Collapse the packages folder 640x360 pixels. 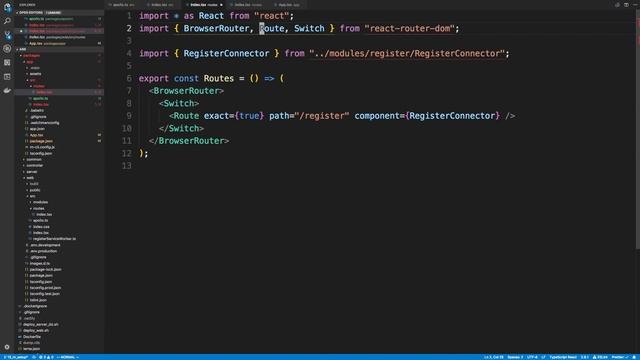click(31, 56)
